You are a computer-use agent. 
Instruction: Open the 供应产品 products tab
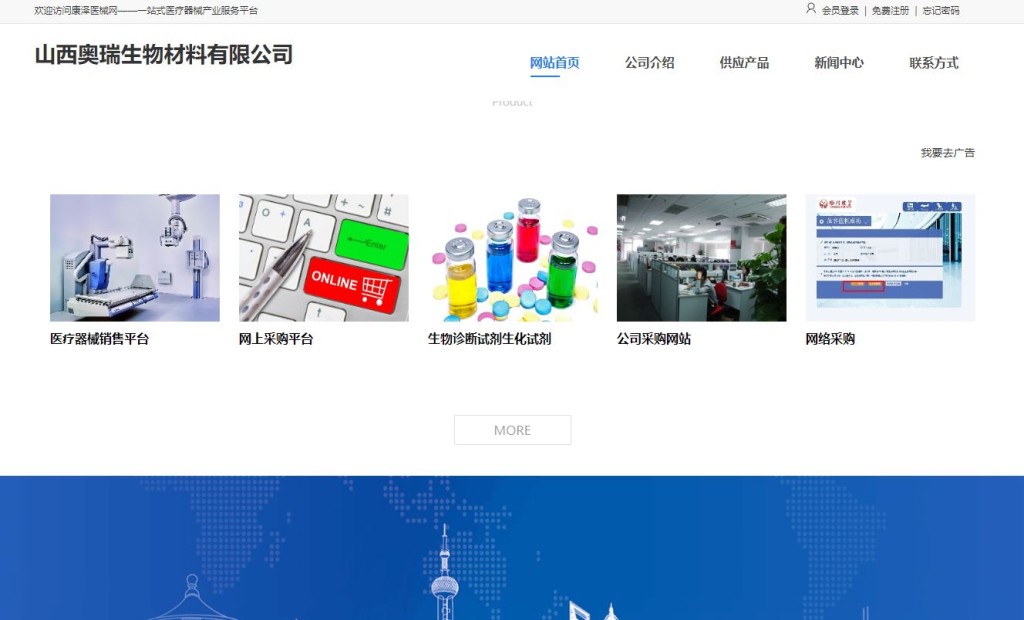[x=744, y=62]
